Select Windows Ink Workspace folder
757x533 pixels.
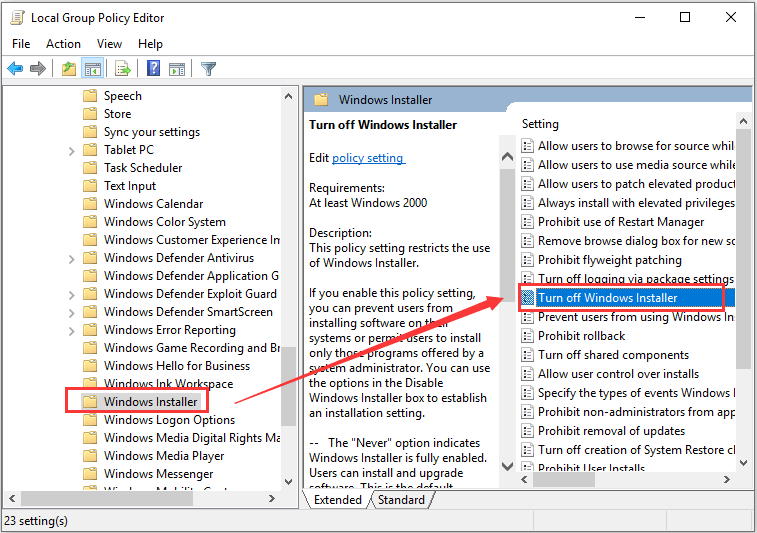pos(168,384)
